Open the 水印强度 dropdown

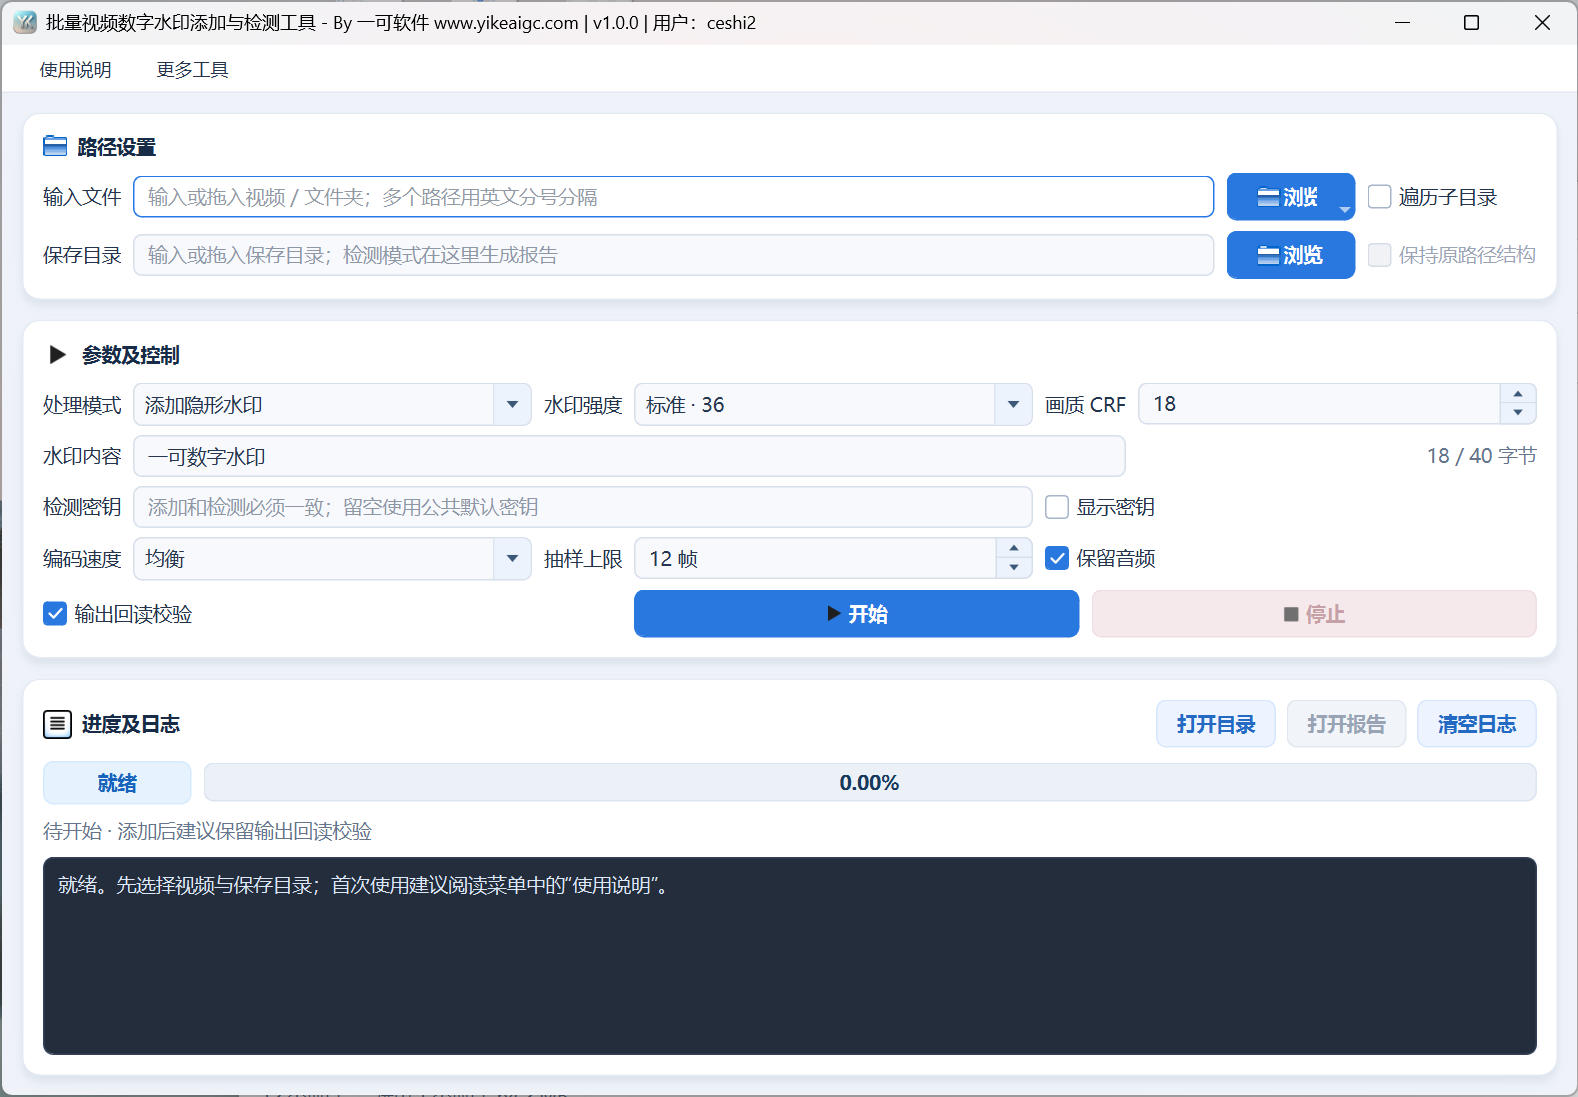tap(833, 405)
